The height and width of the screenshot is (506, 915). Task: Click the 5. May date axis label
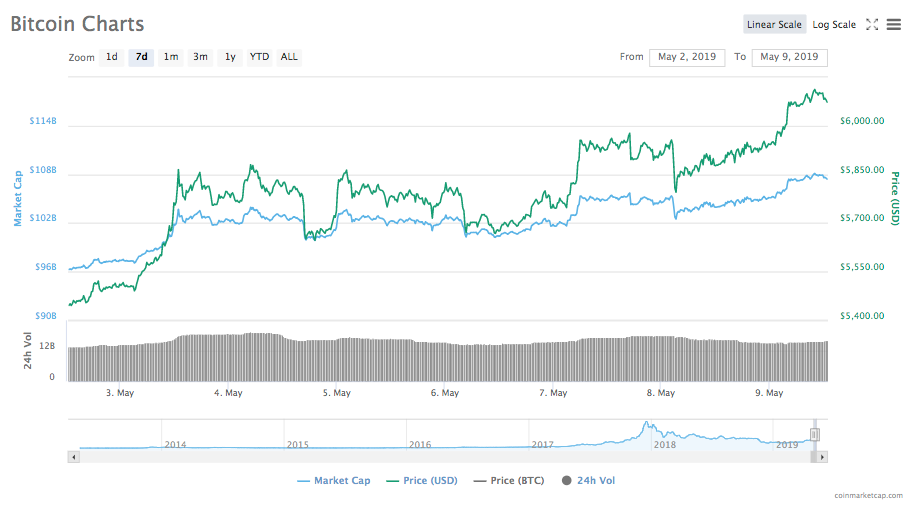point(337,393)
